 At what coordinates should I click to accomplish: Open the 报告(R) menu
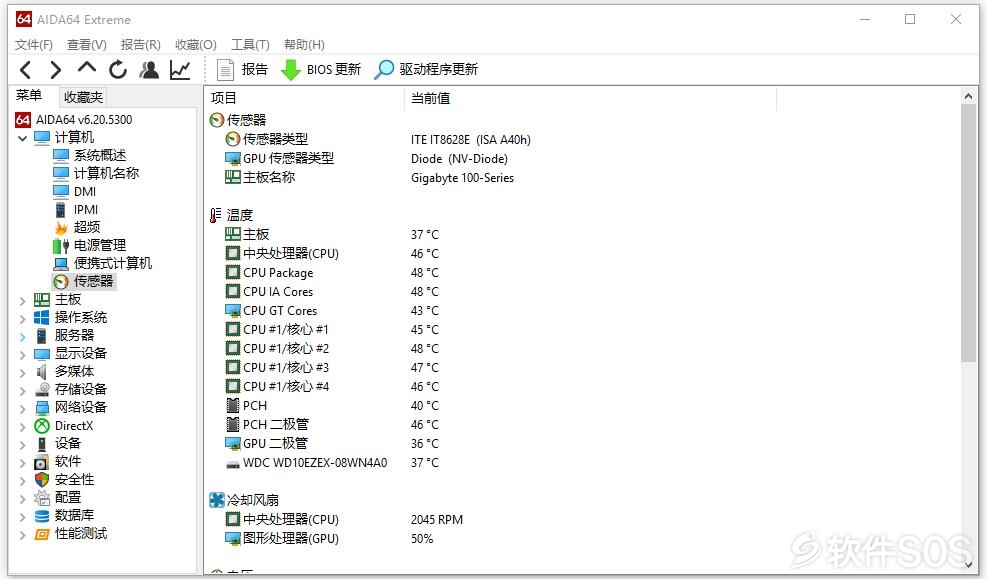[x=140, y=45]
